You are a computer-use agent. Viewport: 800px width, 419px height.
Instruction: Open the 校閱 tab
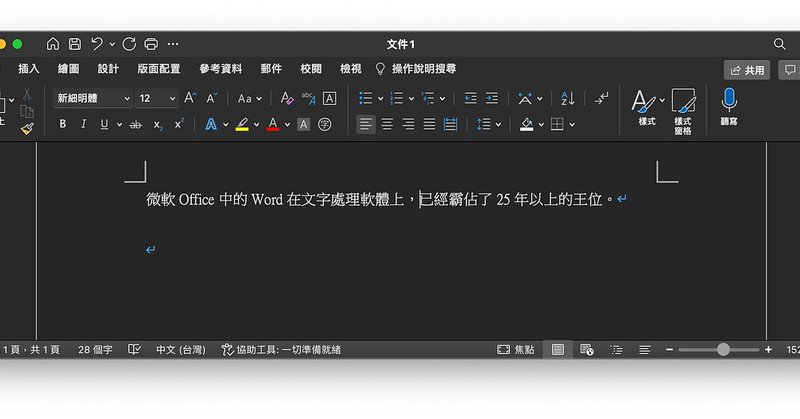pos(311,68)
